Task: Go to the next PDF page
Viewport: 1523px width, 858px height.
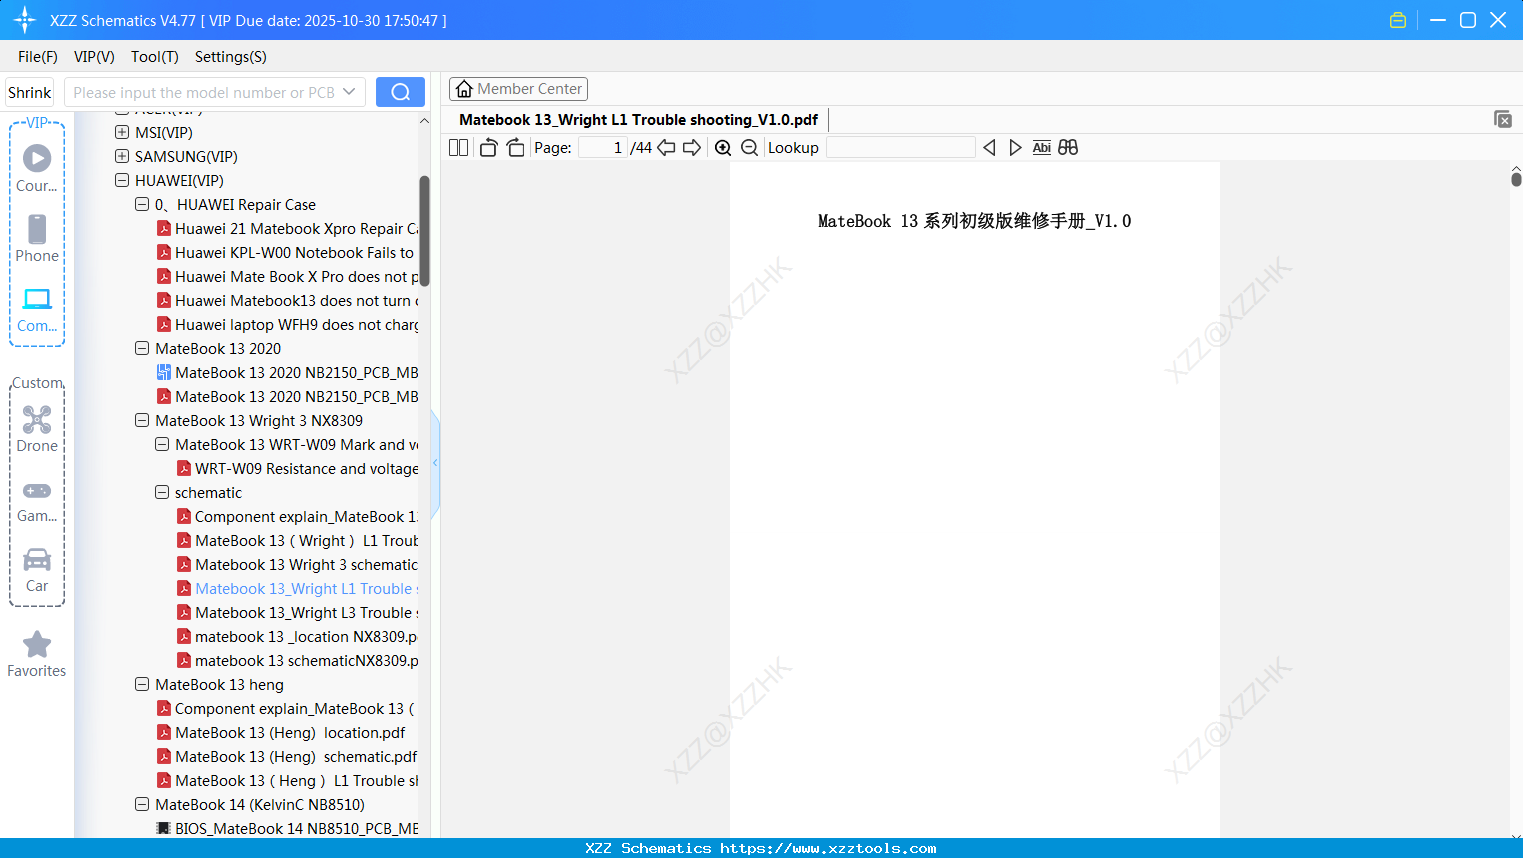Action: point(692,148)
